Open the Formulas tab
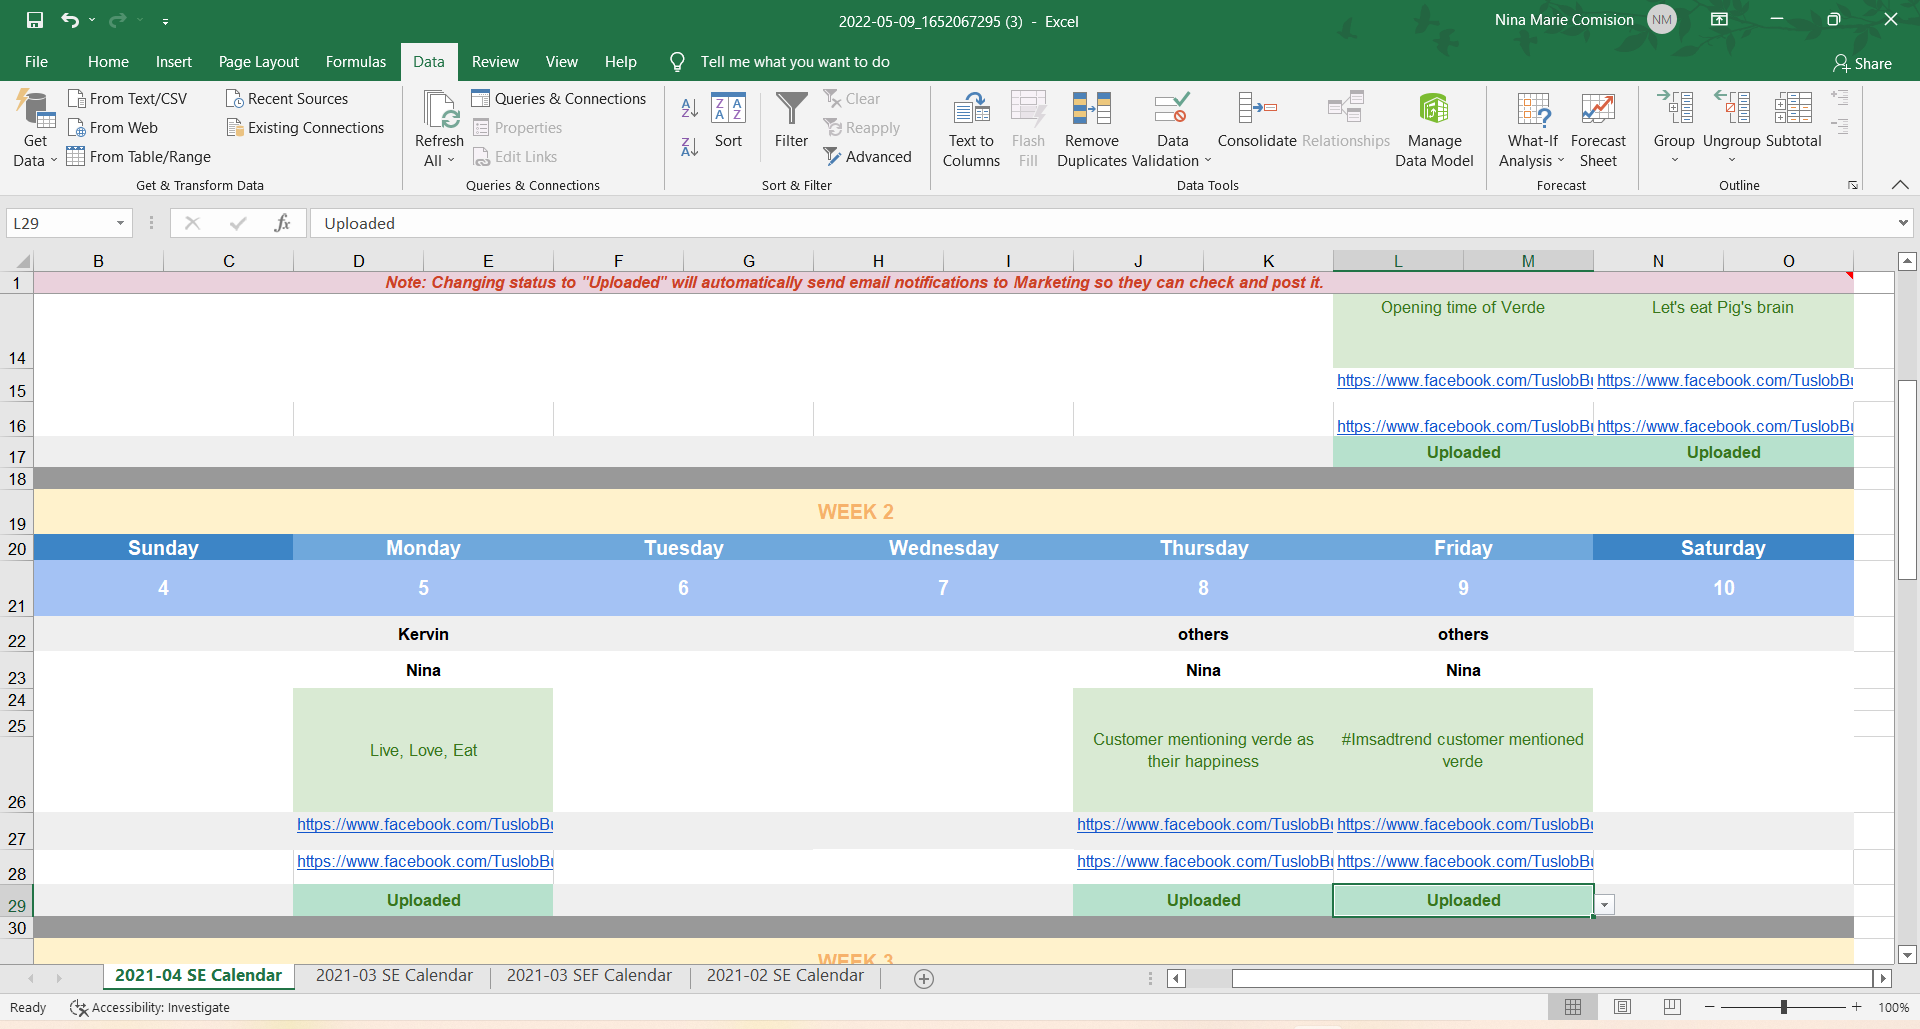The image size is (1920, 1029). [x=356, y=62]
